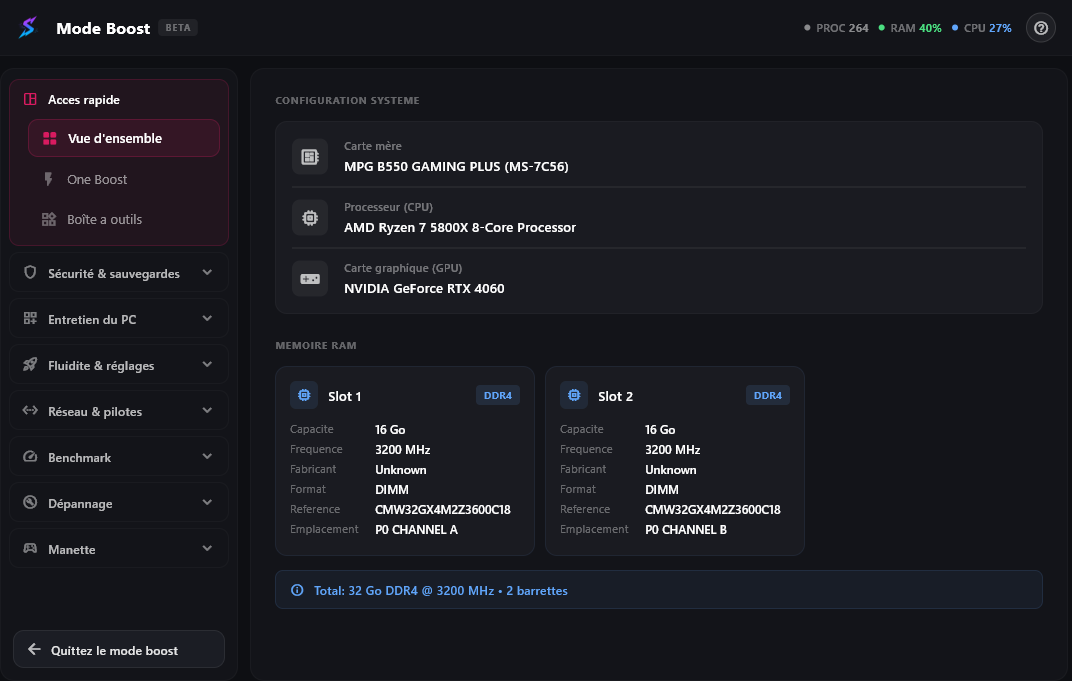Click the Boîte a outils icon

(x=49, y=219)
